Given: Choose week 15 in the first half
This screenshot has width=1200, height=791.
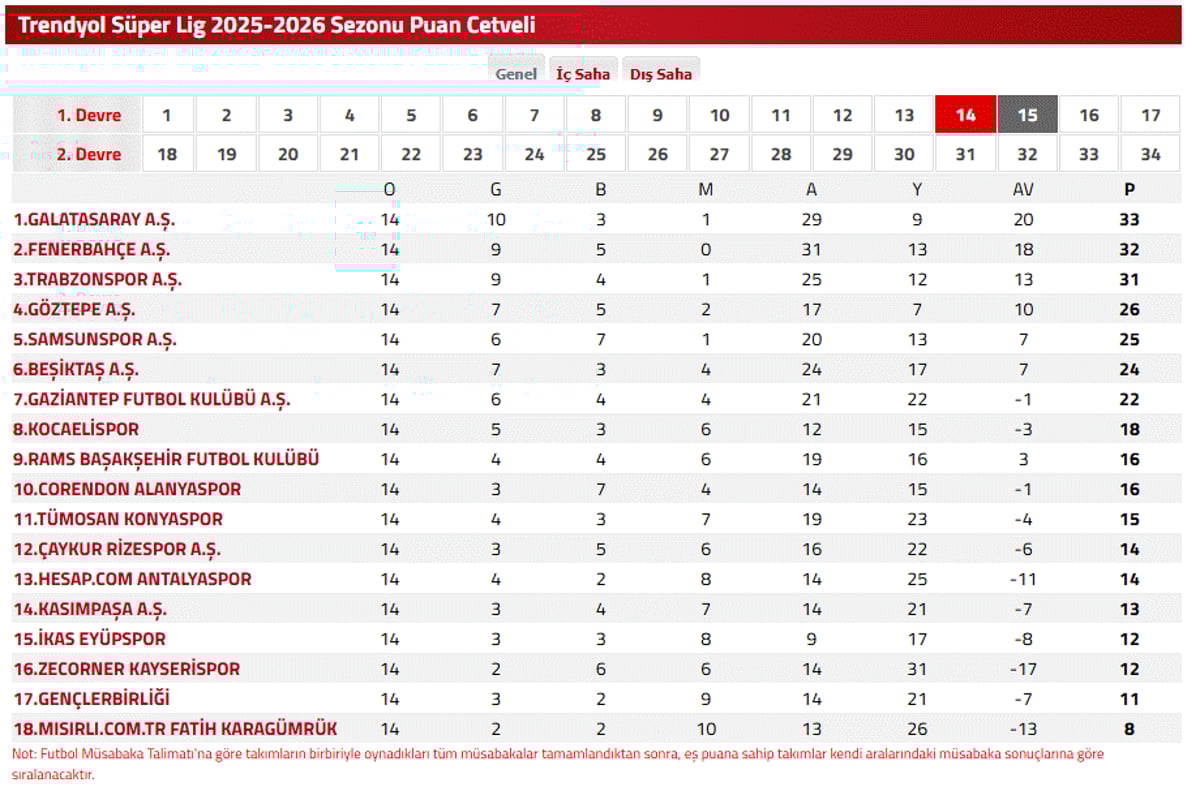Looking at the screenshot, I should coord(1027,115).
